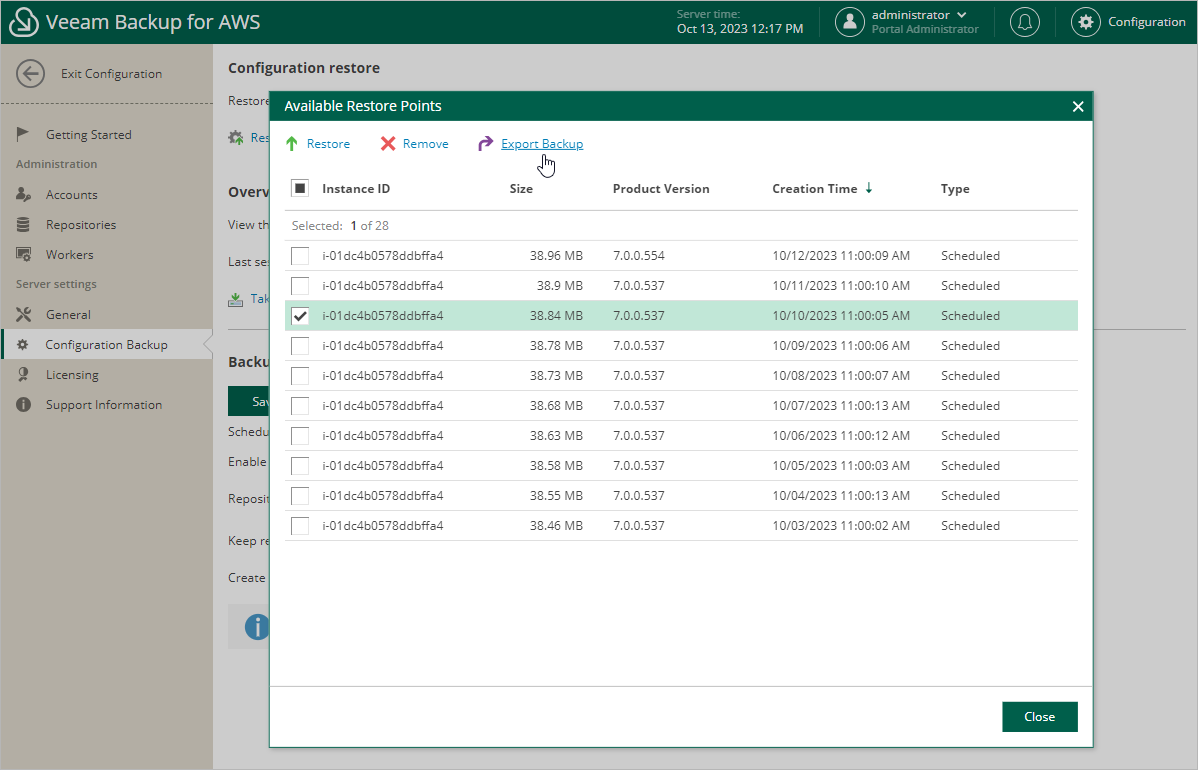Click the 10/04/2023 11:00:13 AM timestamp
Image resolution: width=1198 pixels, height=770 pixels.
point(841,496)
